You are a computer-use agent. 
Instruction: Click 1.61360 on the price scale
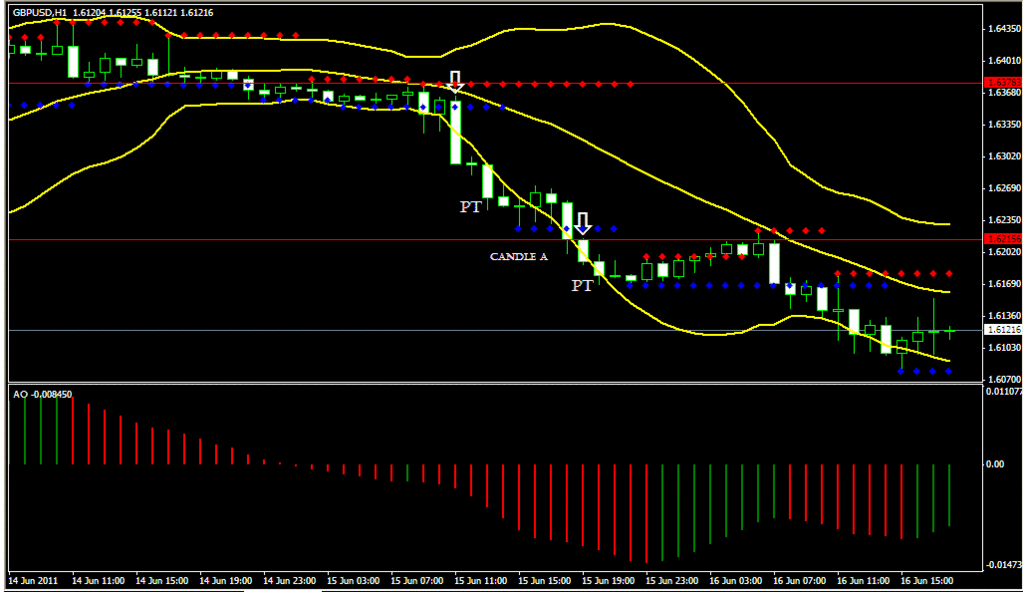[1004, 316]
